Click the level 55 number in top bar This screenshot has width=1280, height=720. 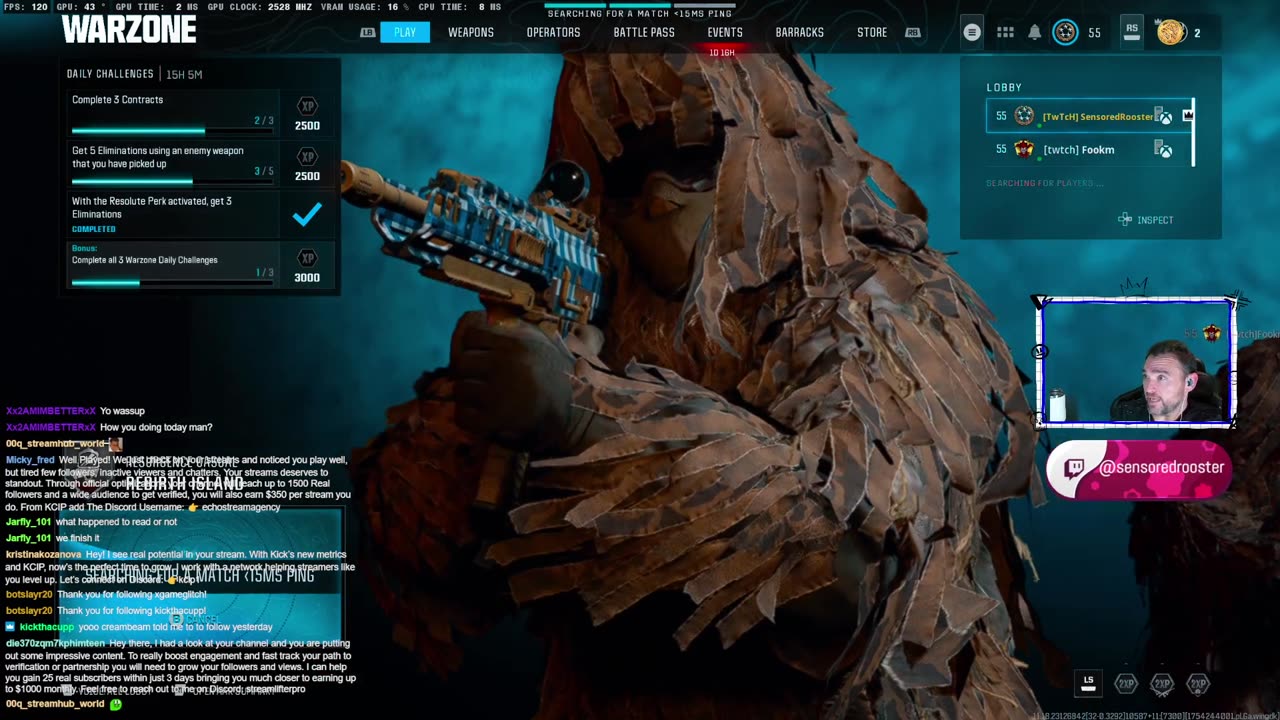coord(1094,33)
